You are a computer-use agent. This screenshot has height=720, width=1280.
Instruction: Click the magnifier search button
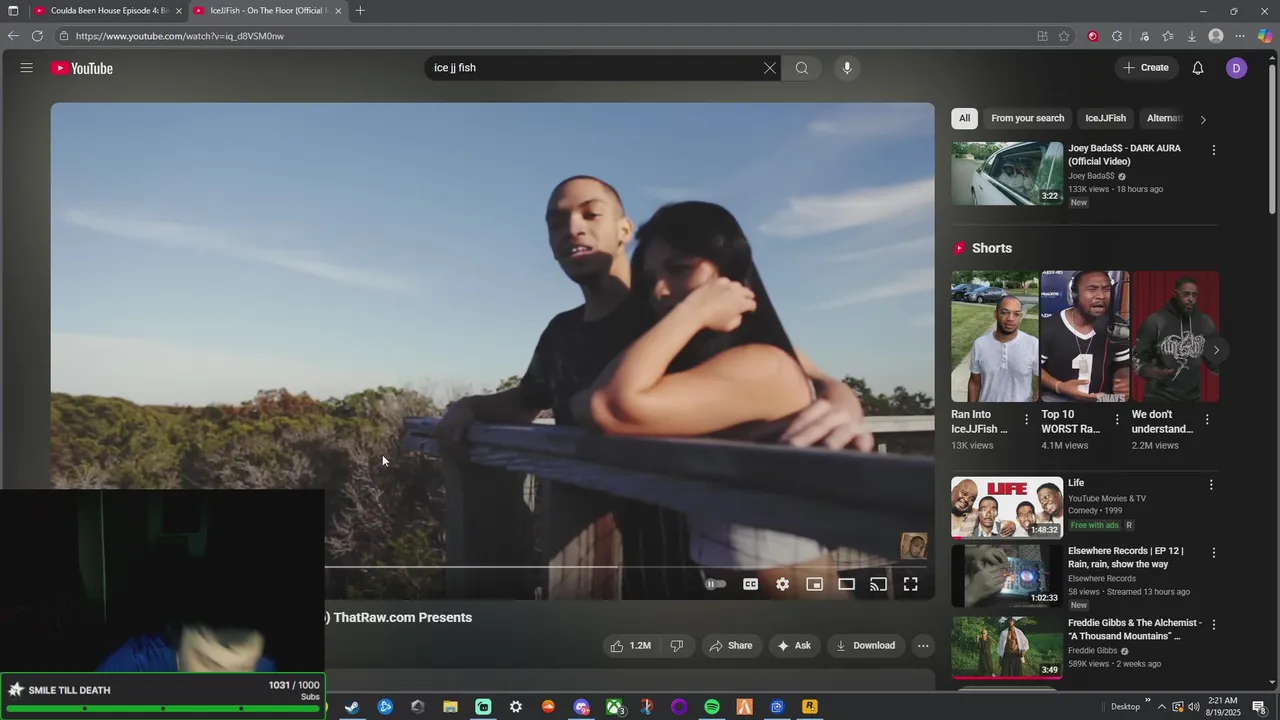click(x=802, y=68)
